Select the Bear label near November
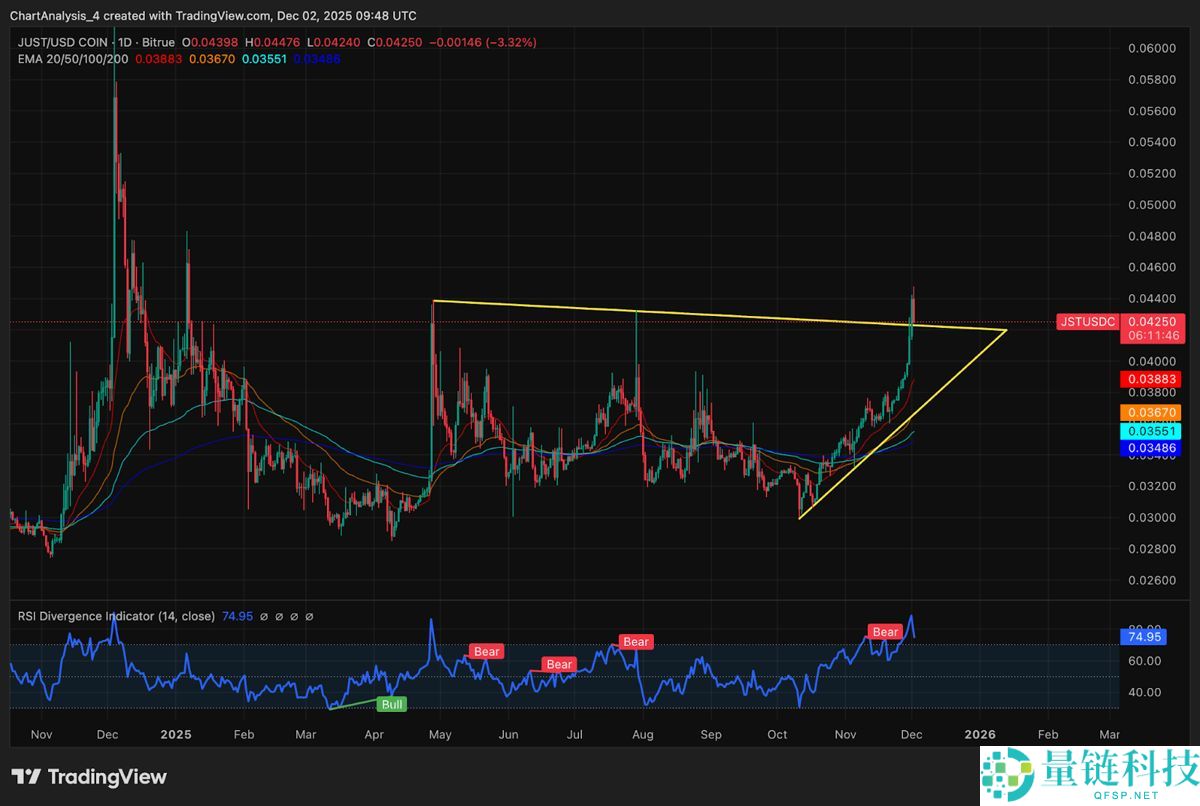 click(885, 632)
